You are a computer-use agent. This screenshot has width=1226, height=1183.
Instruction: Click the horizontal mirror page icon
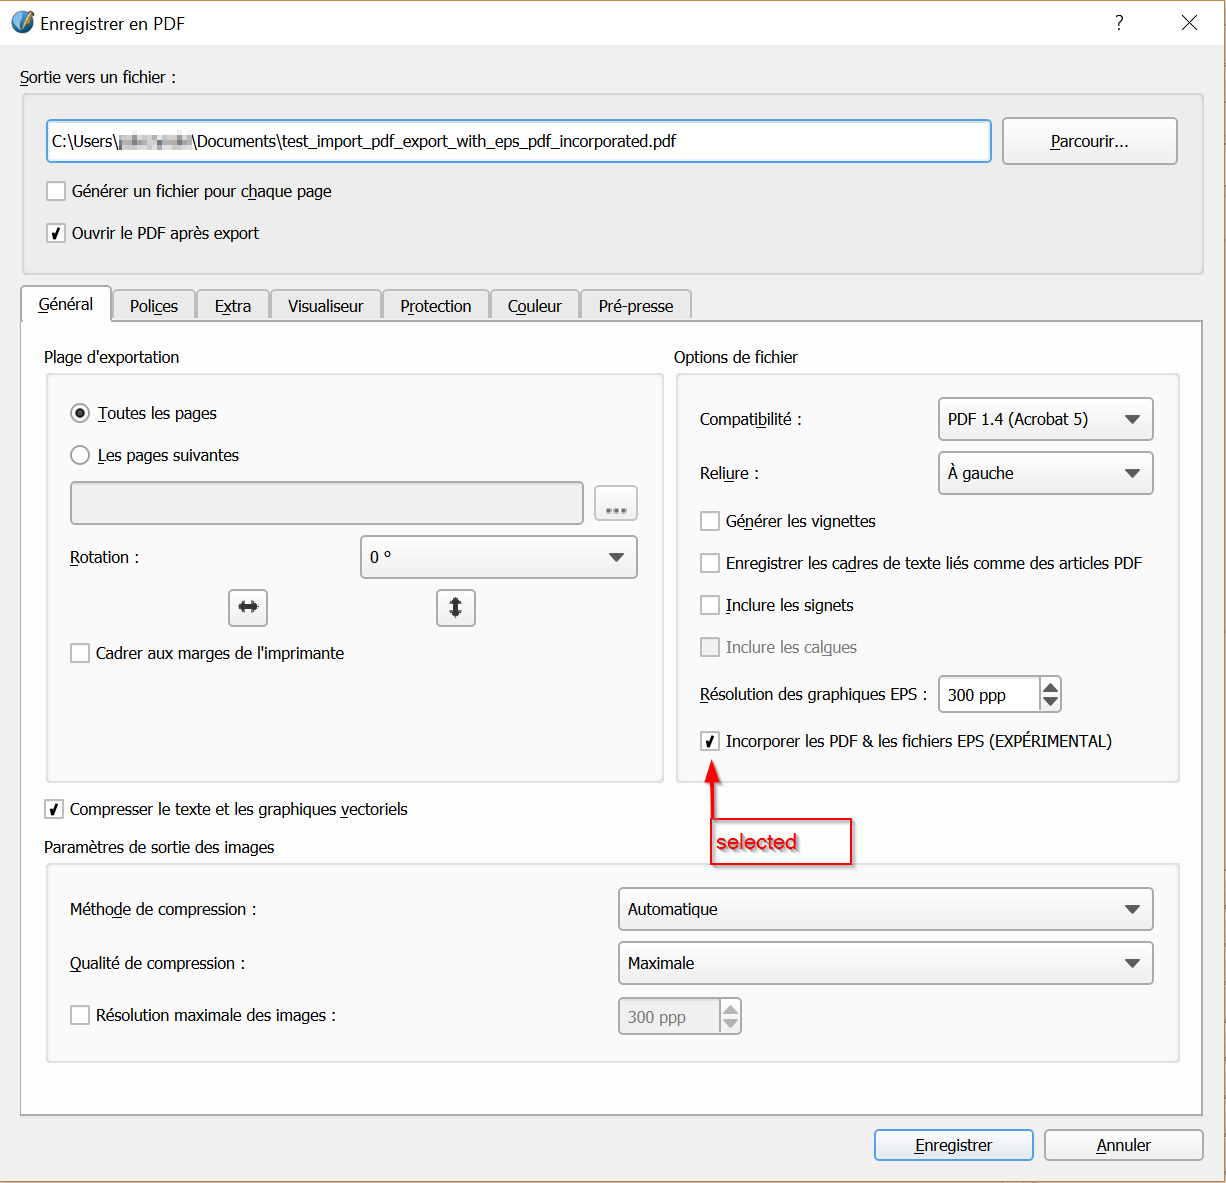(x=248, y=607)
